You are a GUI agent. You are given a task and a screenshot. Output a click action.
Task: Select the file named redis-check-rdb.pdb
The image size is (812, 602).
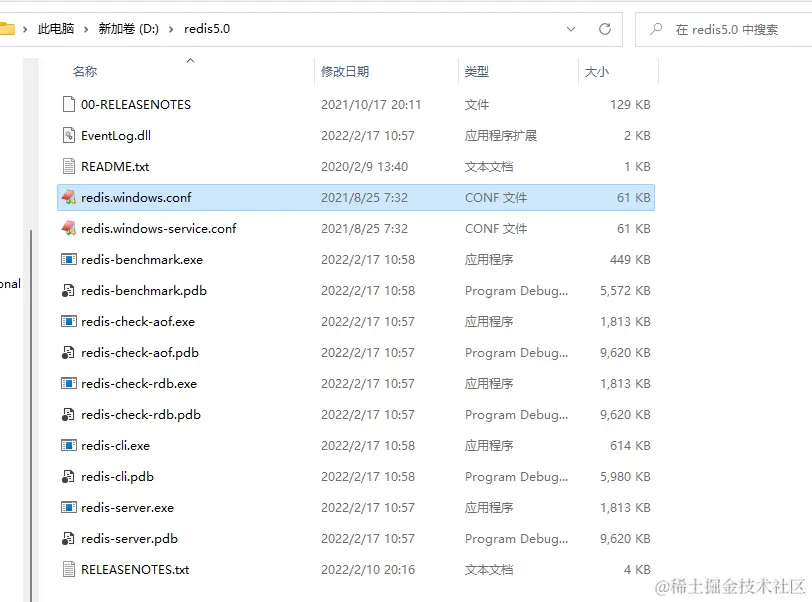pyautogui.click(x=141, y=415)
